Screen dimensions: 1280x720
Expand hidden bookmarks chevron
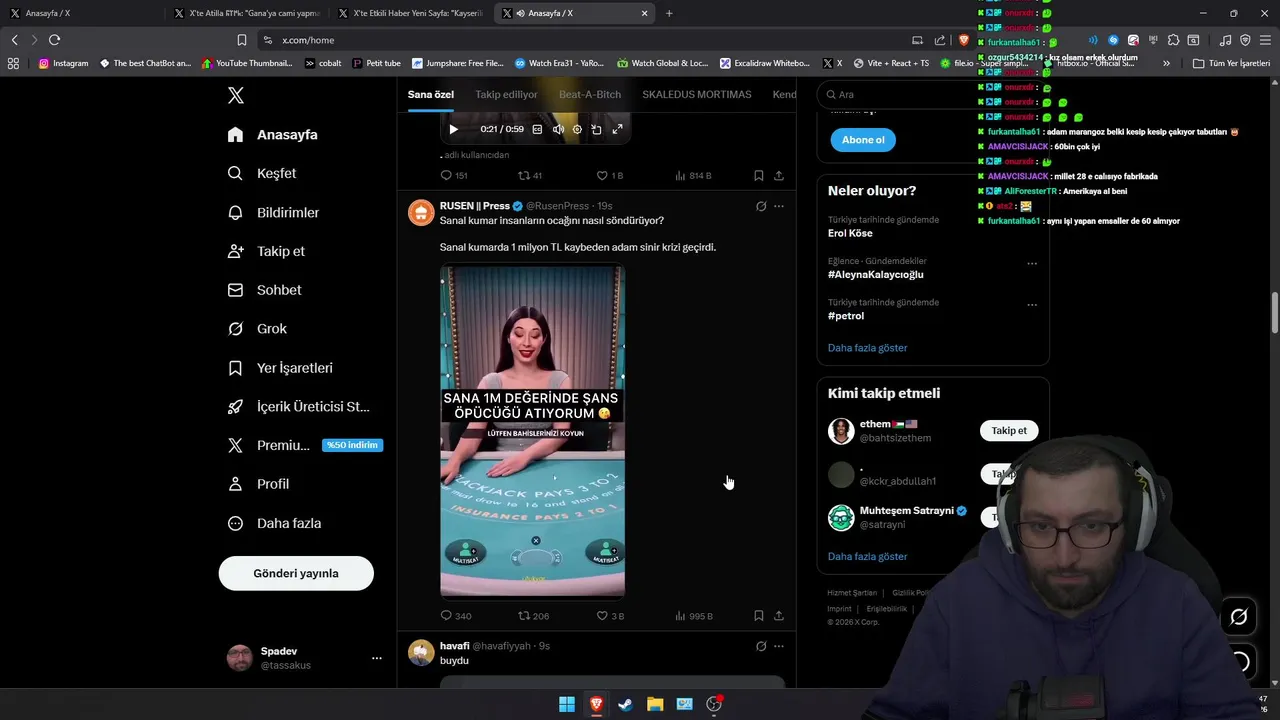click(x=1166, y=63)
